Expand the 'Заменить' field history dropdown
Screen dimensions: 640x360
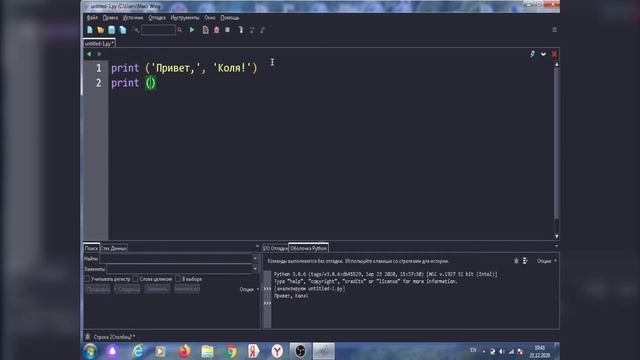(255, 269)
